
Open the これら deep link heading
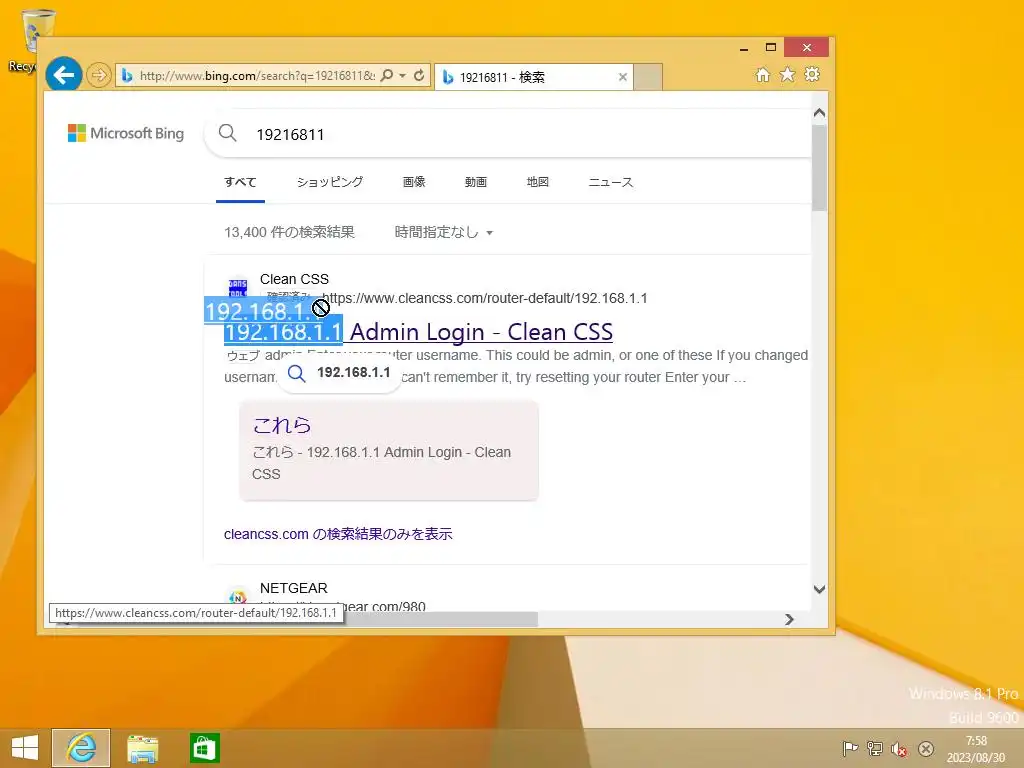[281, 425]
